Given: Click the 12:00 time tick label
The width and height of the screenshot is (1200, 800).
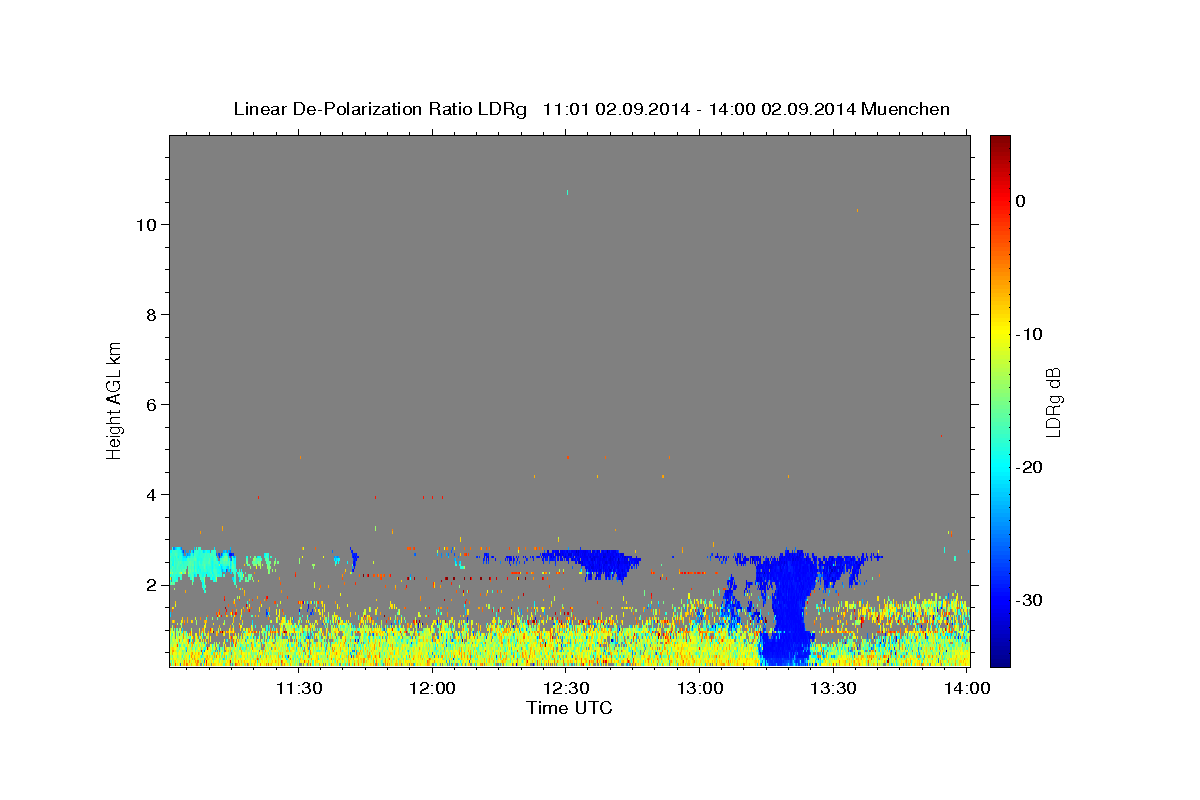Looking at the screenshot, I should 432,688.
